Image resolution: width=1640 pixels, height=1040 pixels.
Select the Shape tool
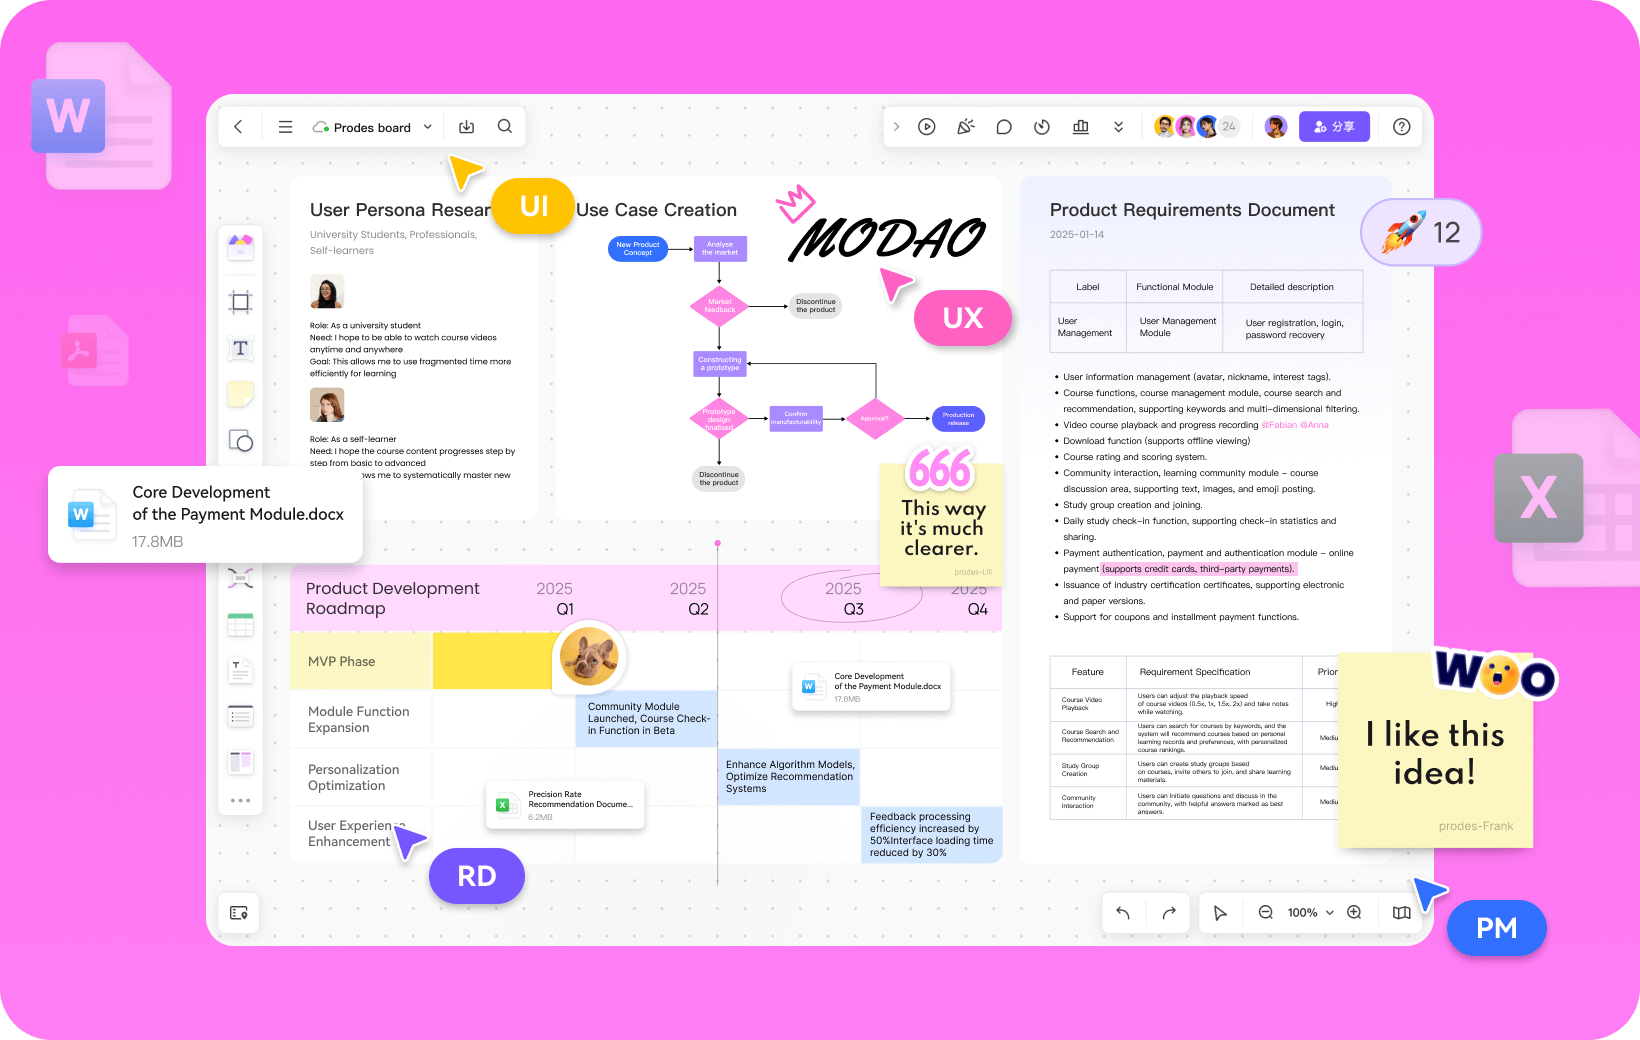point(240,441)
